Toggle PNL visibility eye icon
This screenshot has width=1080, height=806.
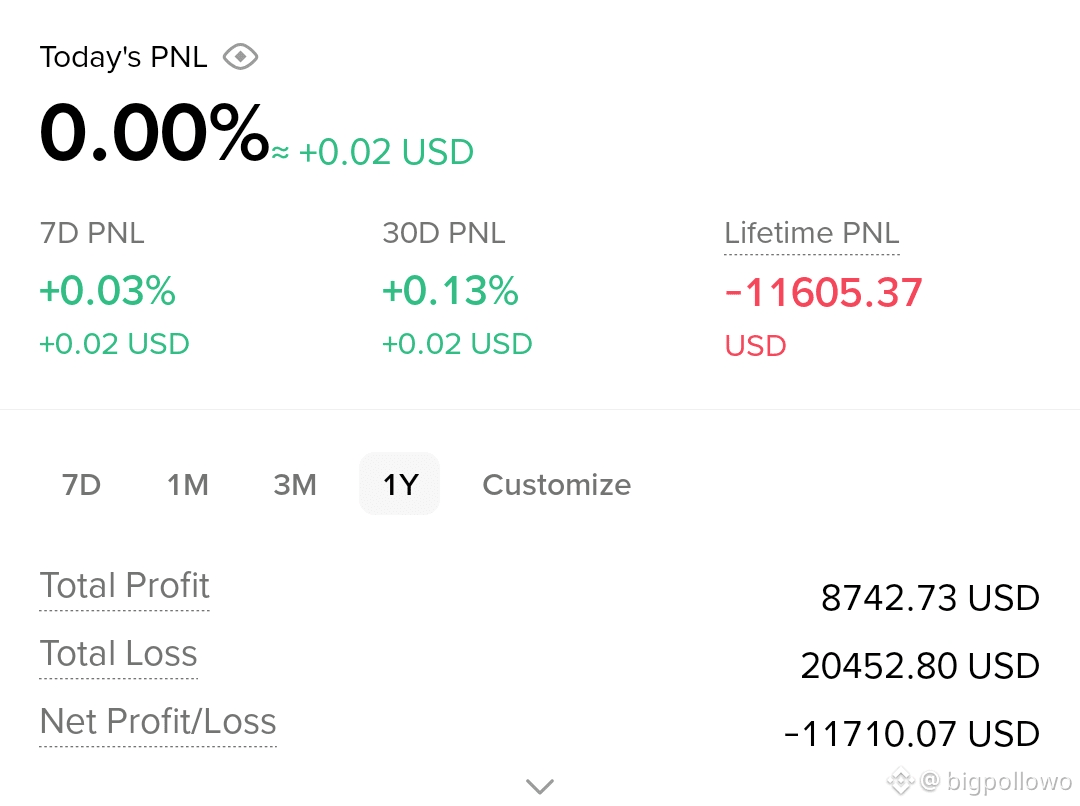coord(240,56)
